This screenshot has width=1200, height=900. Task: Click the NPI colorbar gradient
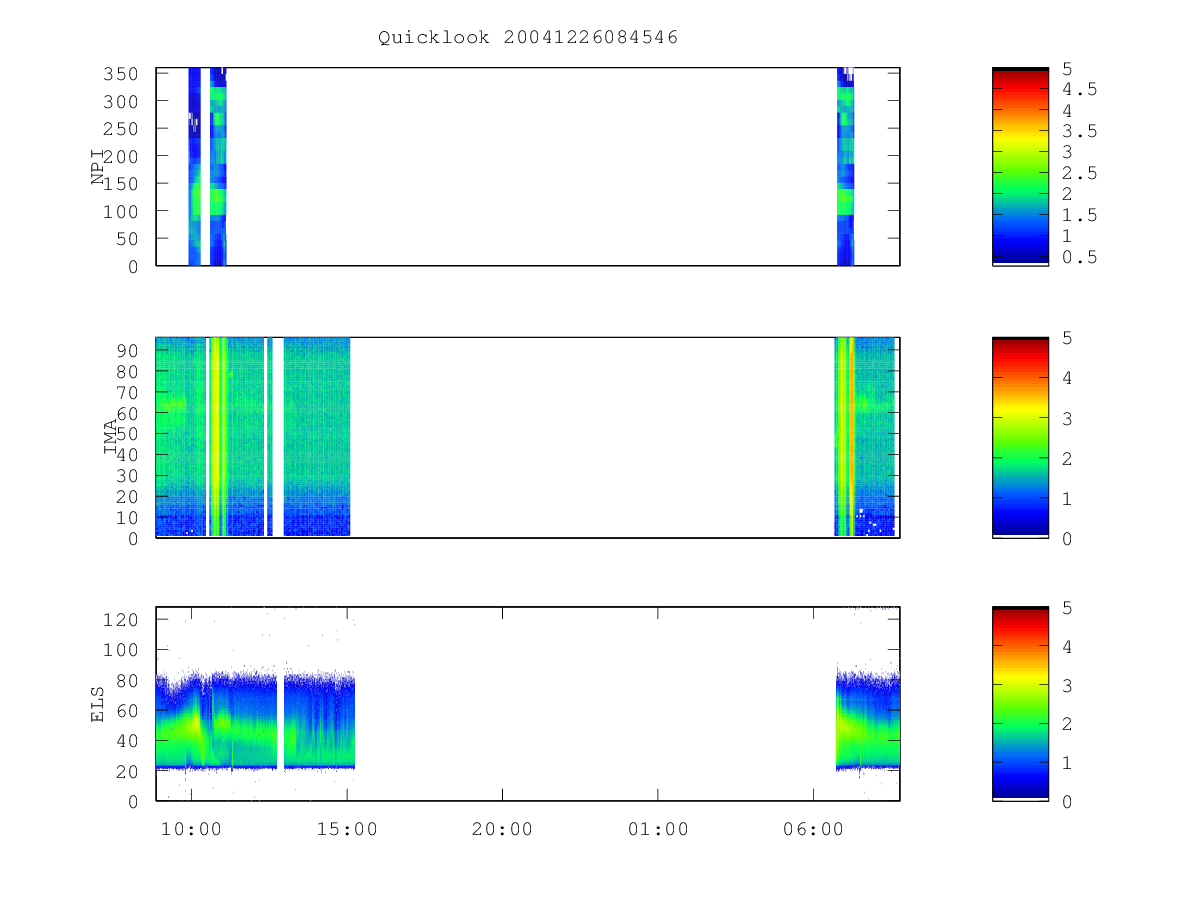coord(1020,167)
